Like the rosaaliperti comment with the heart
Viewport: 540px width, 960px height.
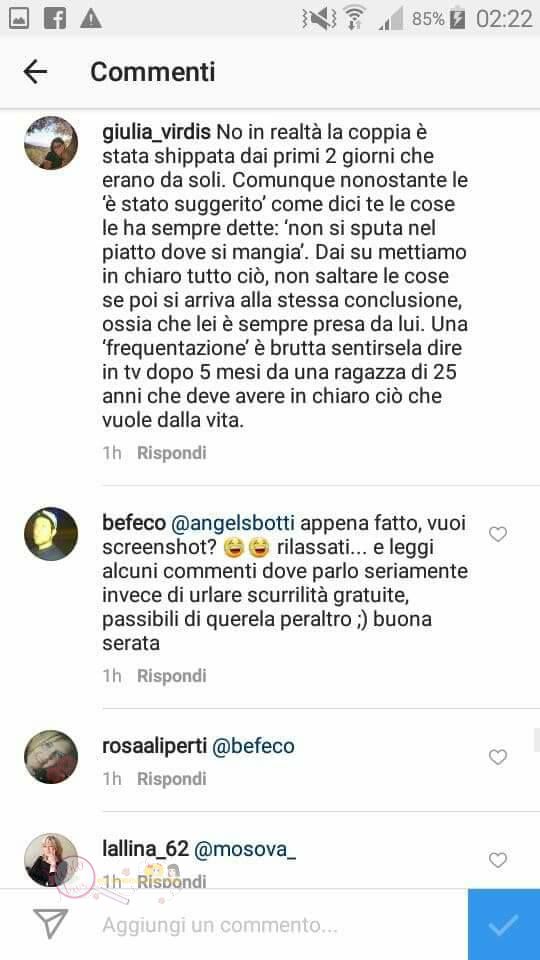[498, 757]
